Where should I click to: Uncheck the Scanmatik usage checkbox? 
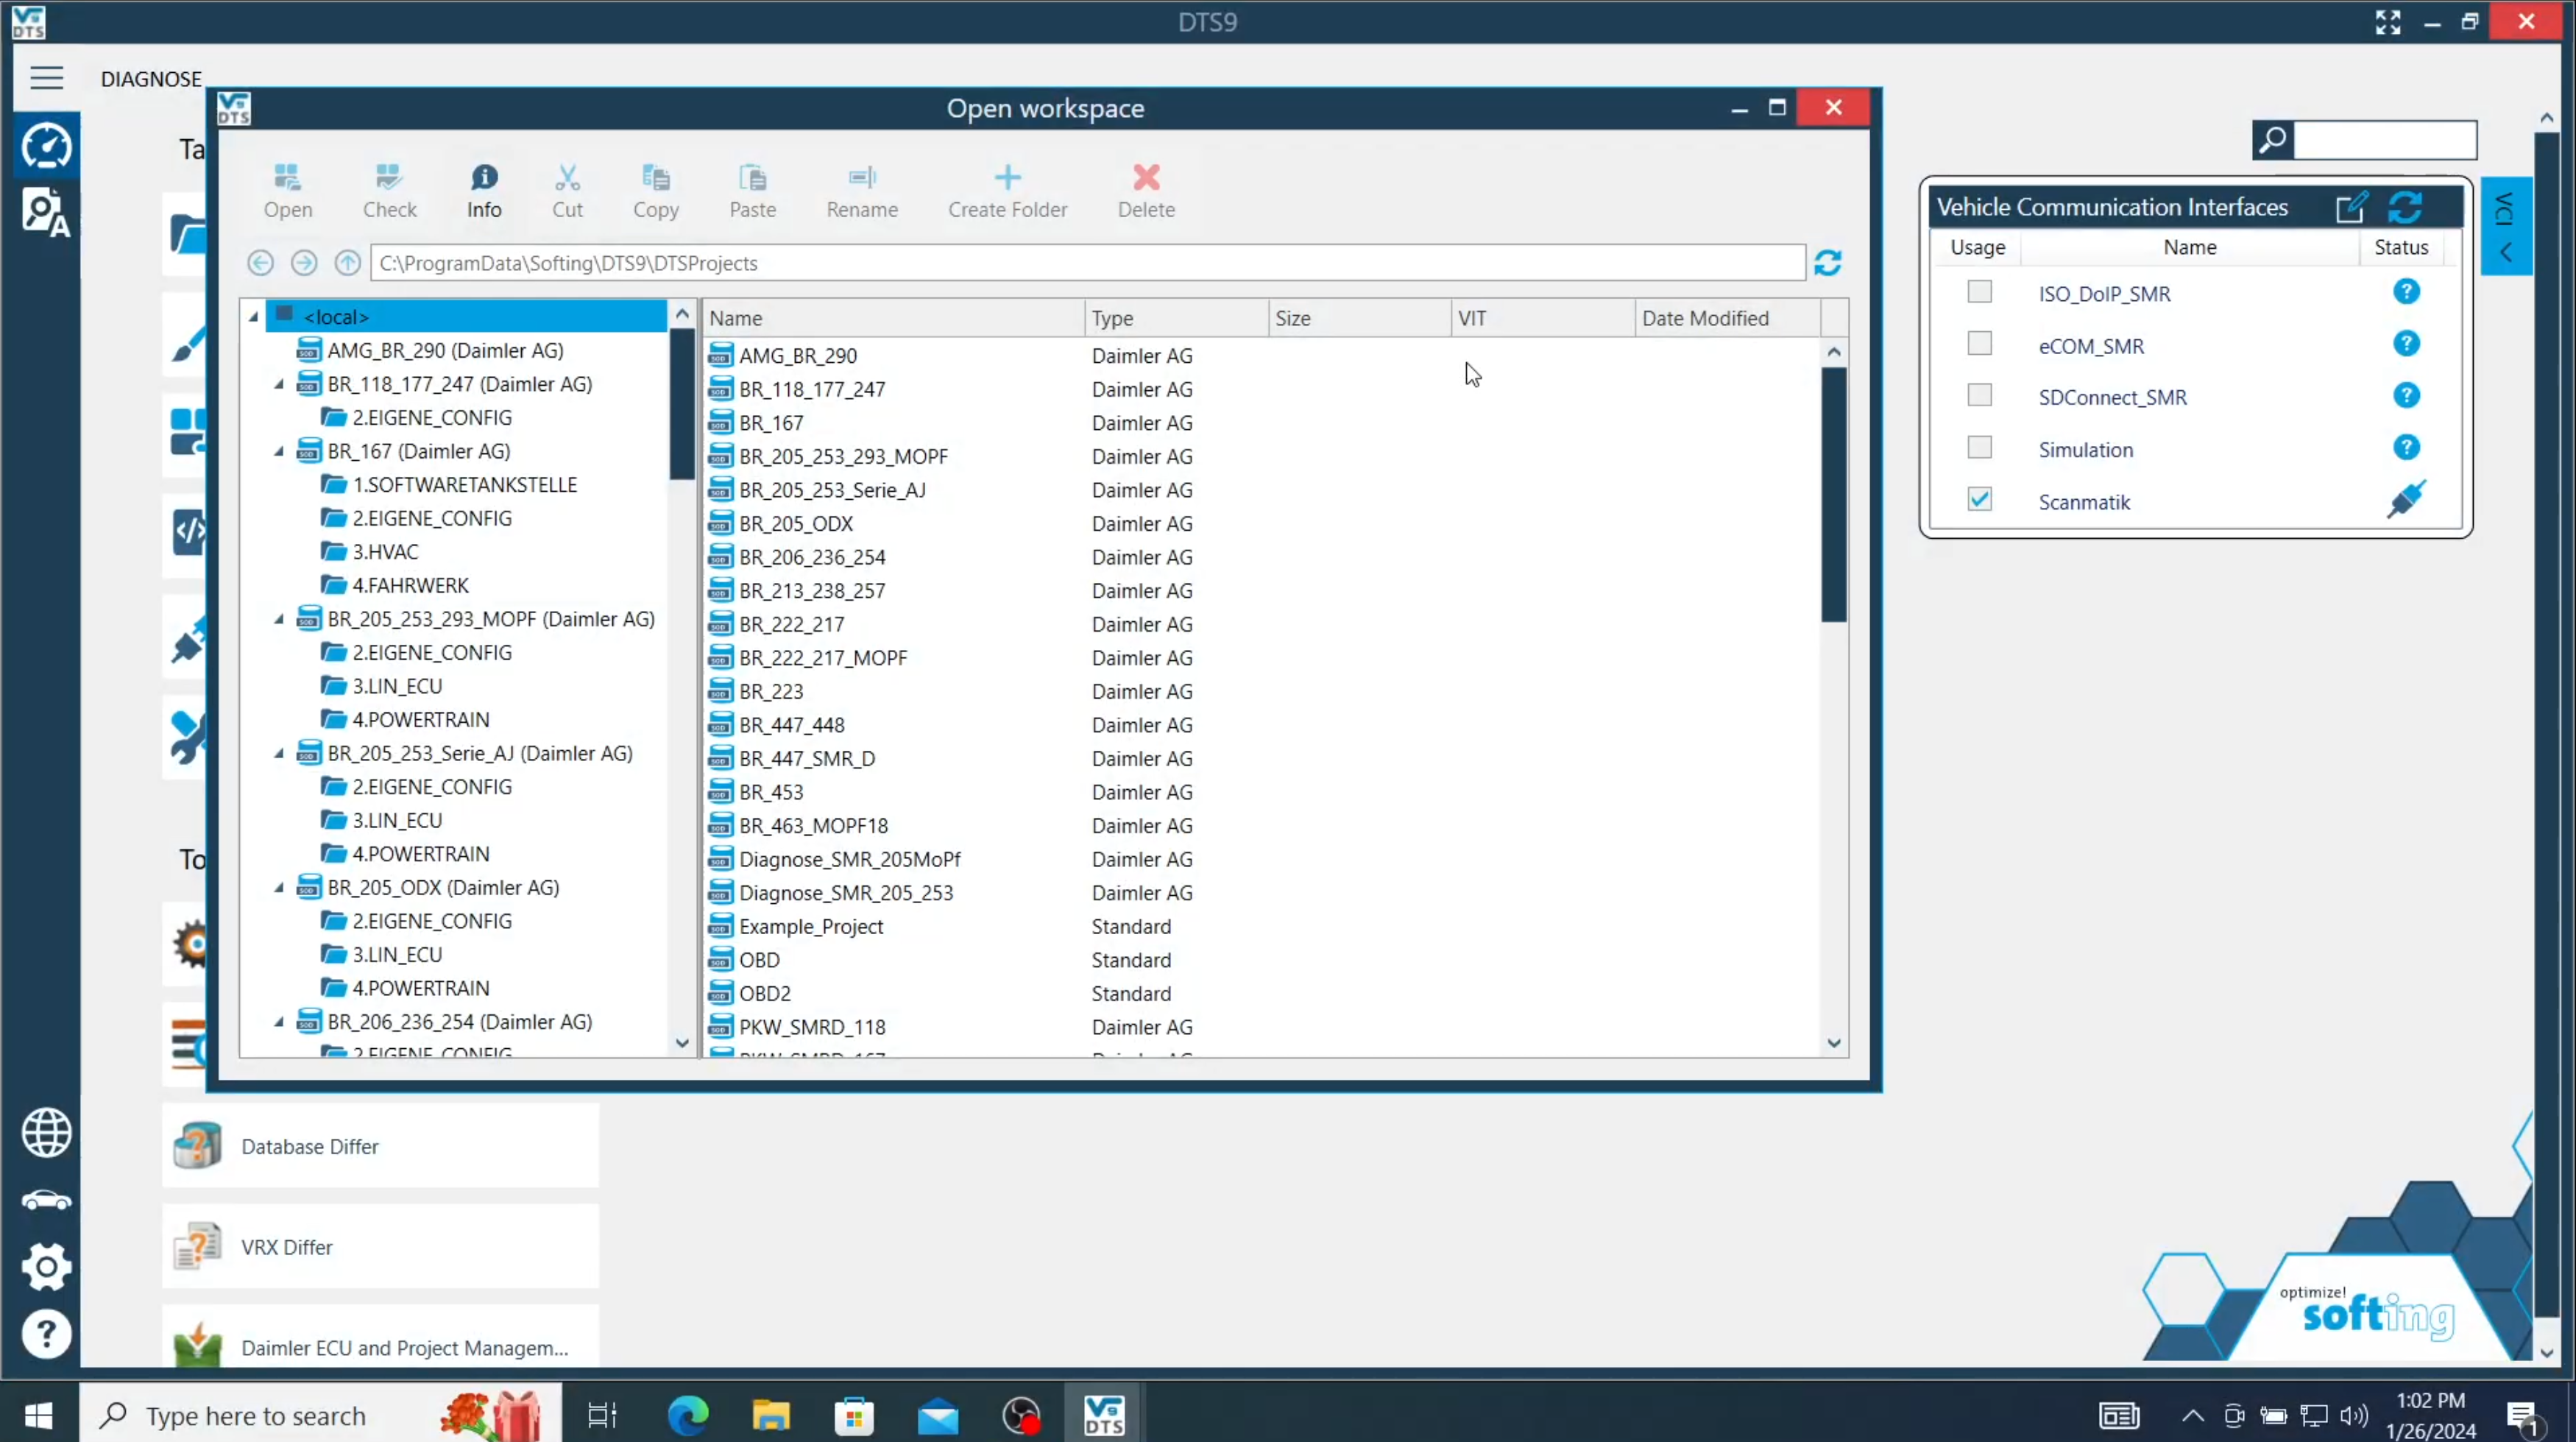point(1979,499)
